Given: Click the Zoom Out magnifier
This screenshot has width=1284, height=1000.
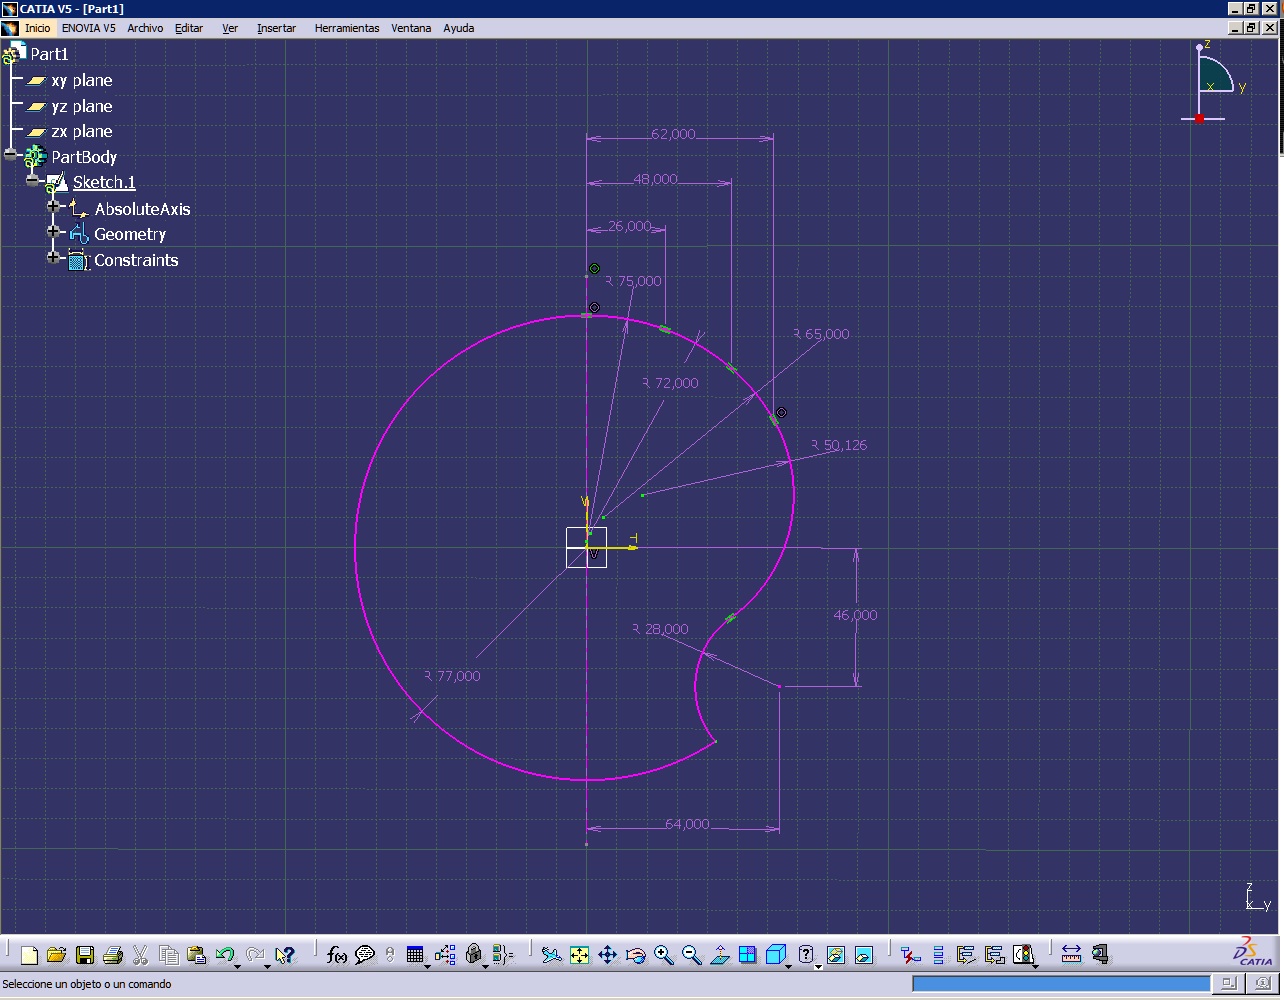Looking at the screenshot, I should tap(691, 955).
